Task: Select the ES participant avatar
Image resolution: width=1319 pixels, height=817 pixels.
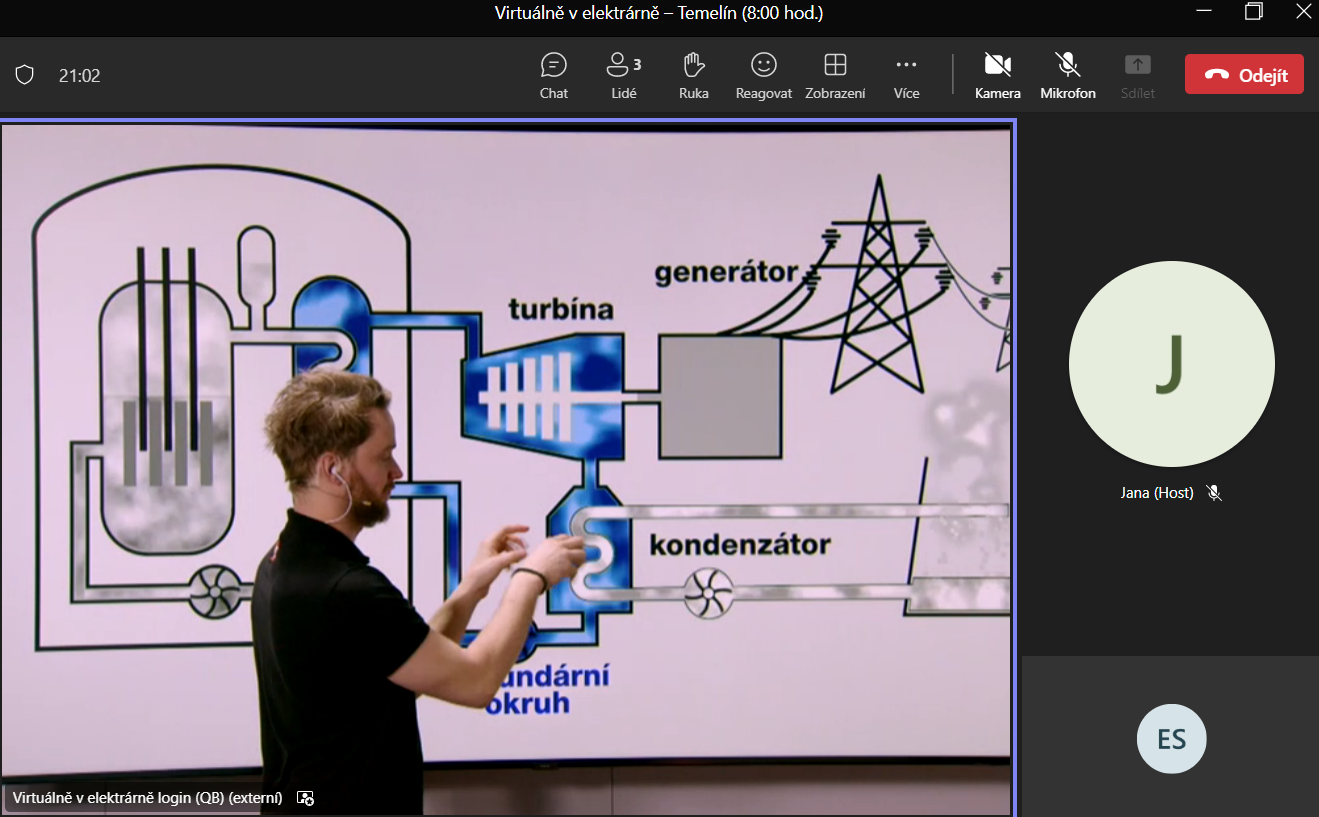Action: 1171,739
